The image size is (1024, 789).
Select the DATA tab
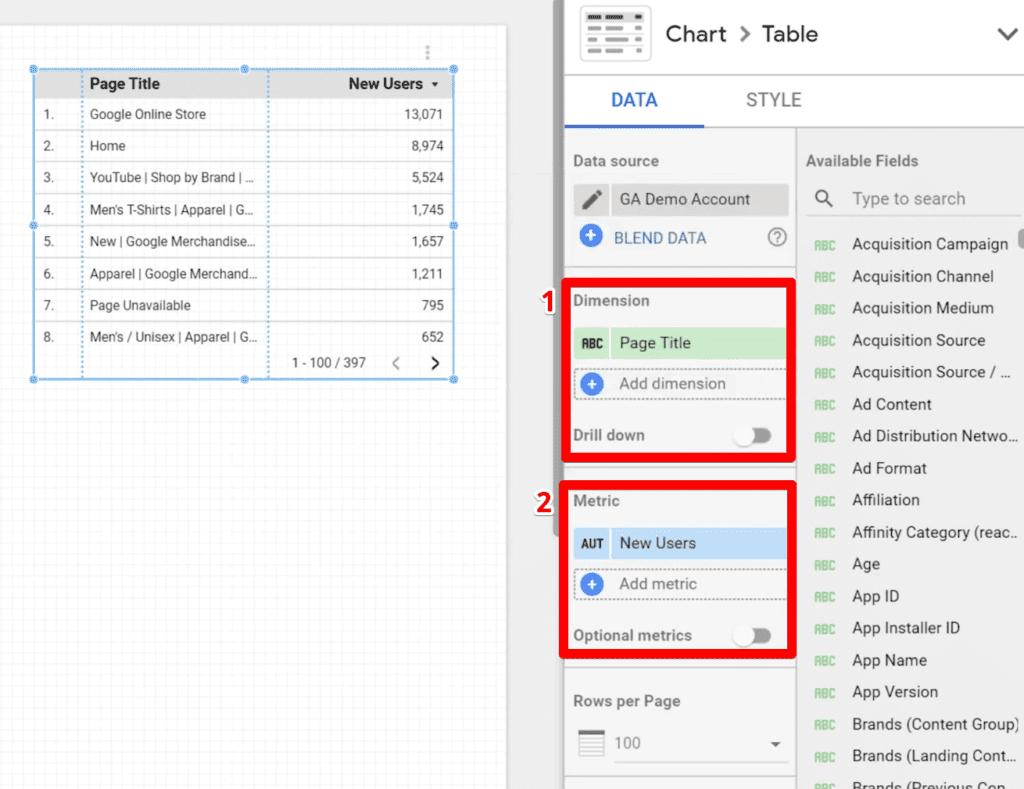[x=633, y=100]
